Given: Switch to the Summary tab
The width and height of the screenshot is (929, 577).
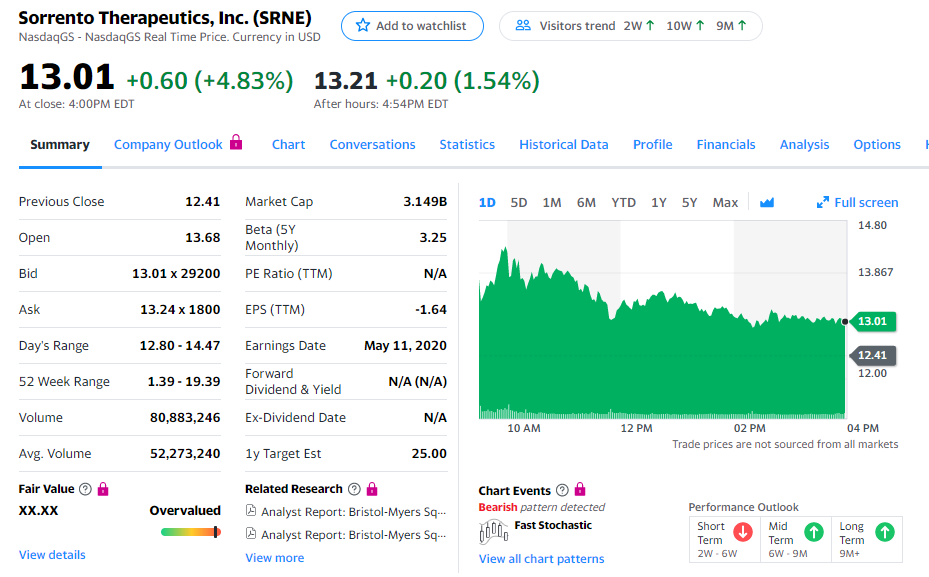Looking at the screenshot, I should pos(60,145).
